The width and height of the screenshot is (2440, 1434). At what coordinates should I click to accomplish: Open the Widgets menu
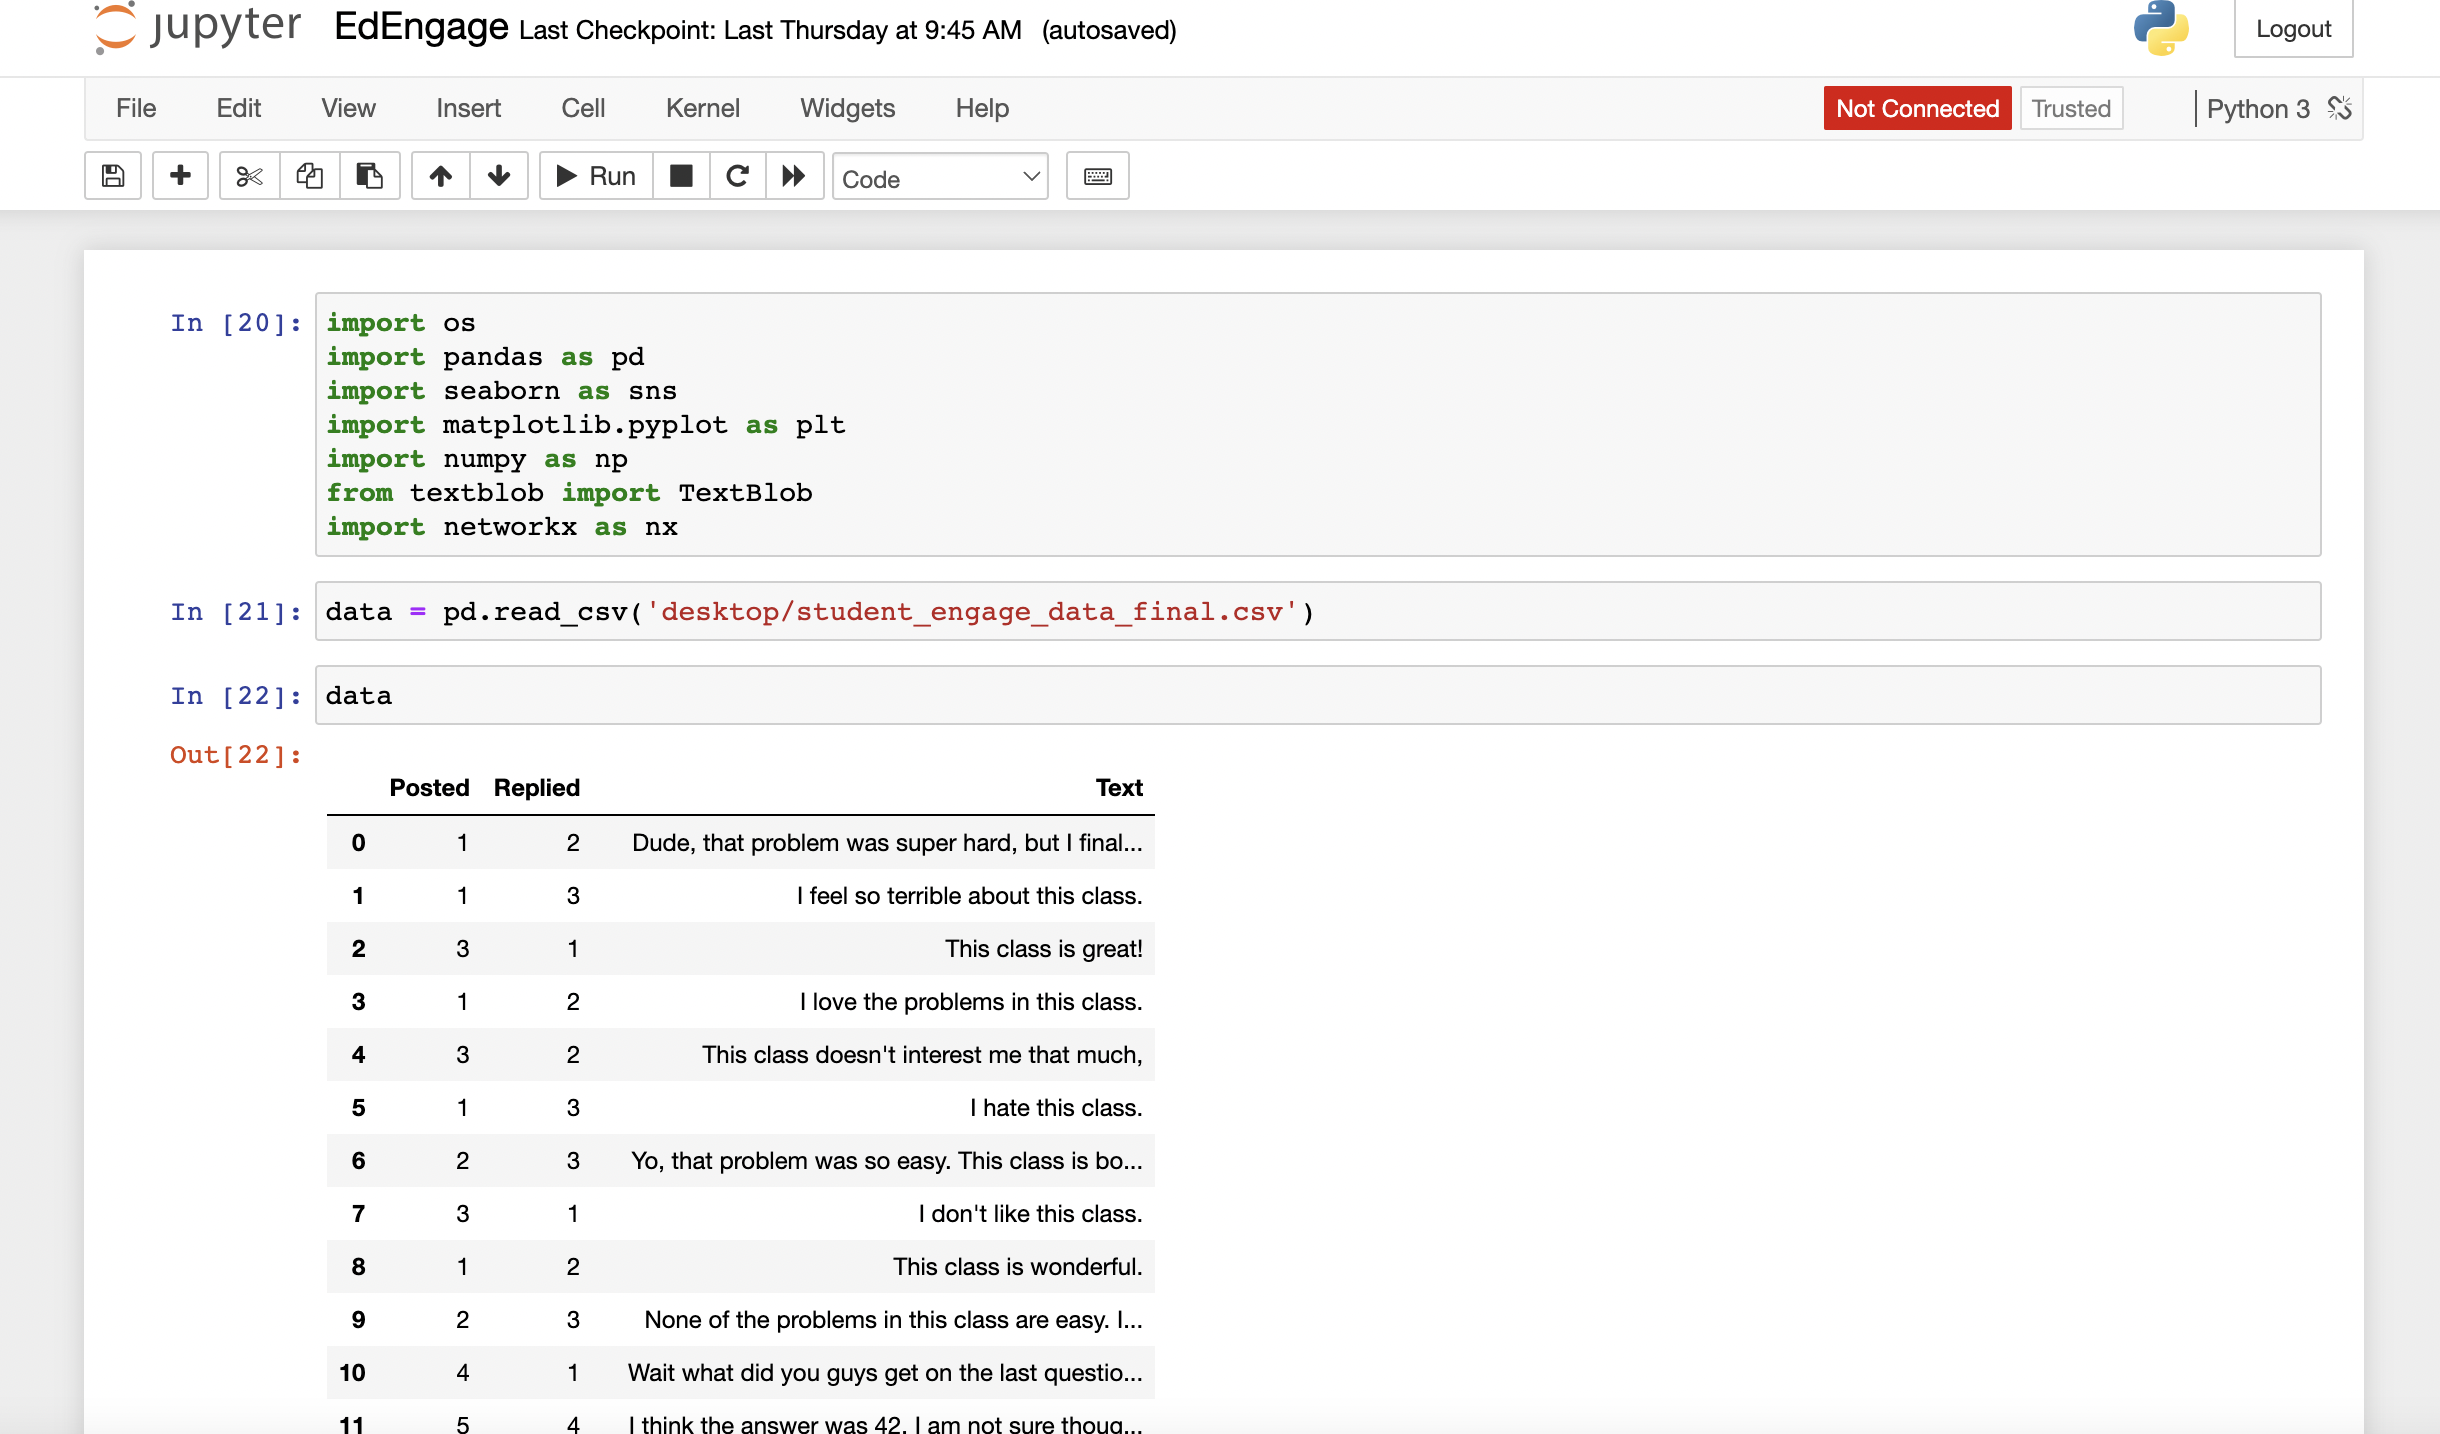[x=847, y=108]
